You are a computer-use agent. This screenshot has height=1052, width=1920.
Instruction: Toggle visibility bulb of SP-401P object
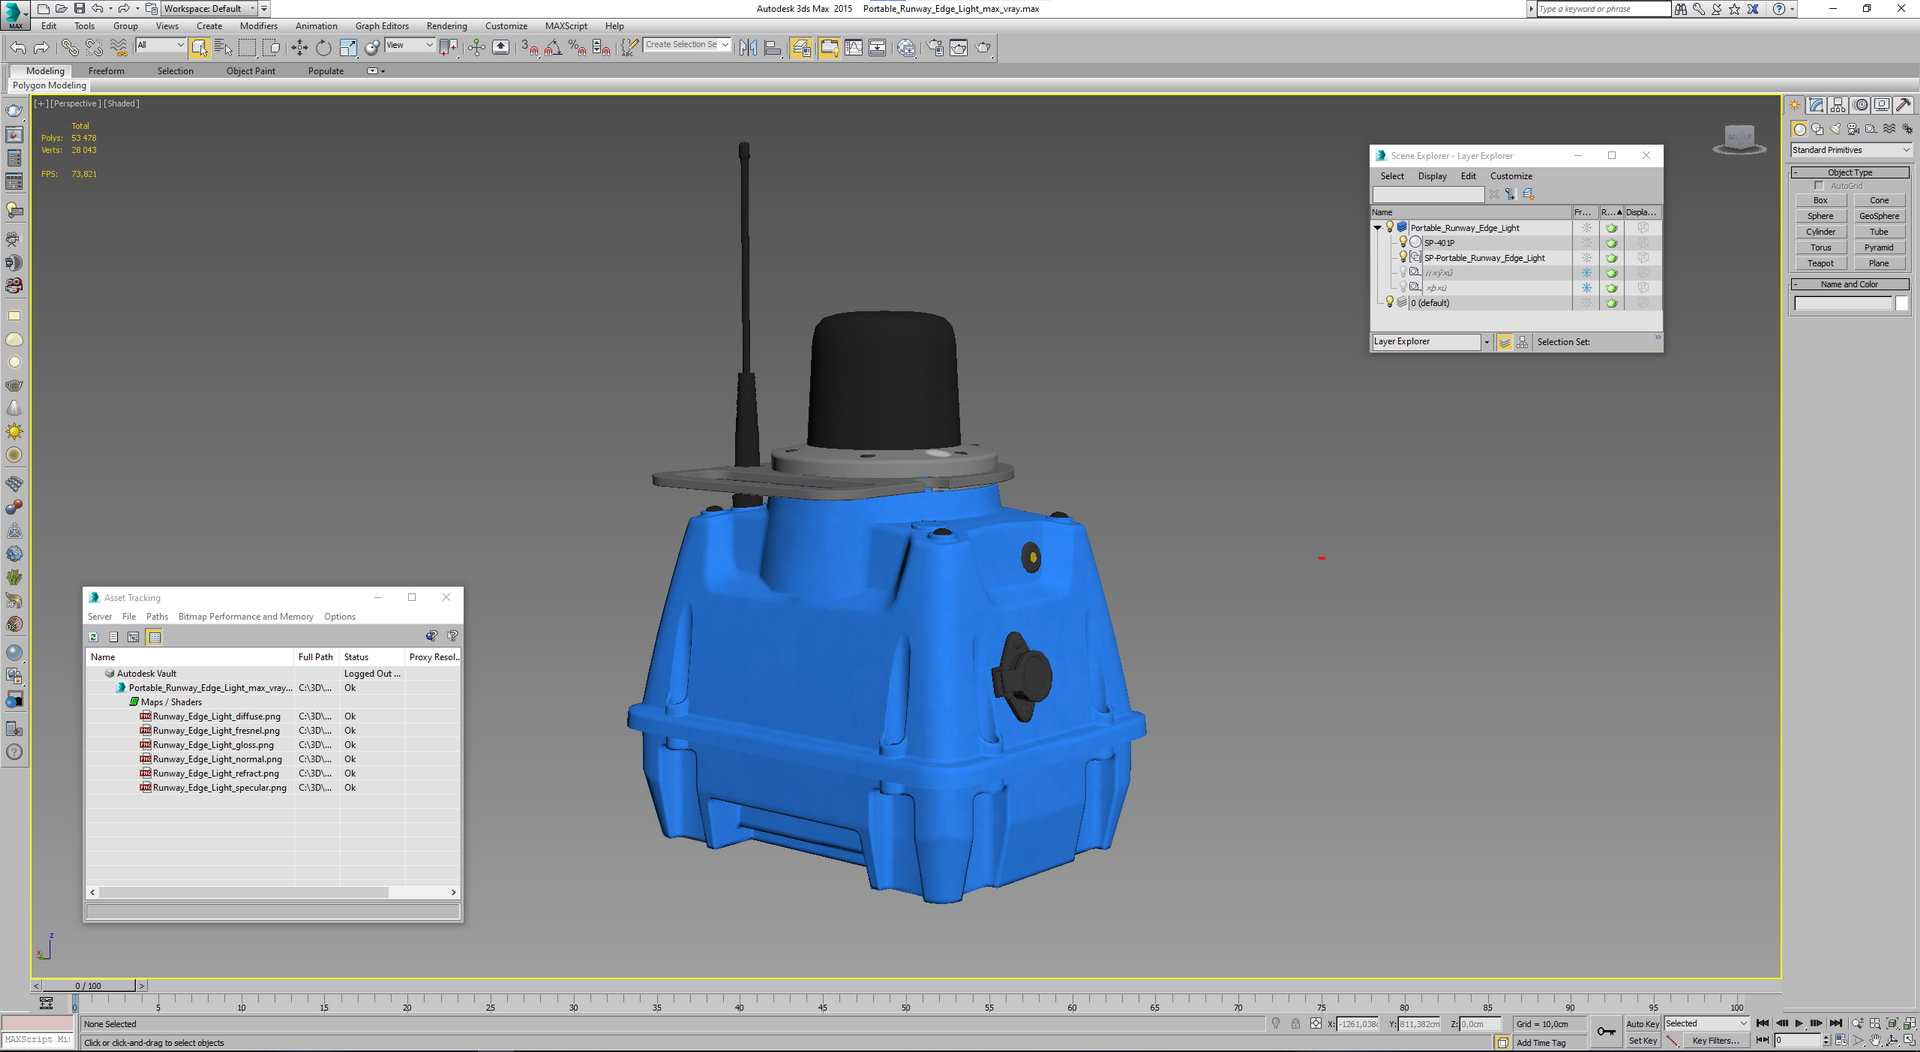(1403, 242)
